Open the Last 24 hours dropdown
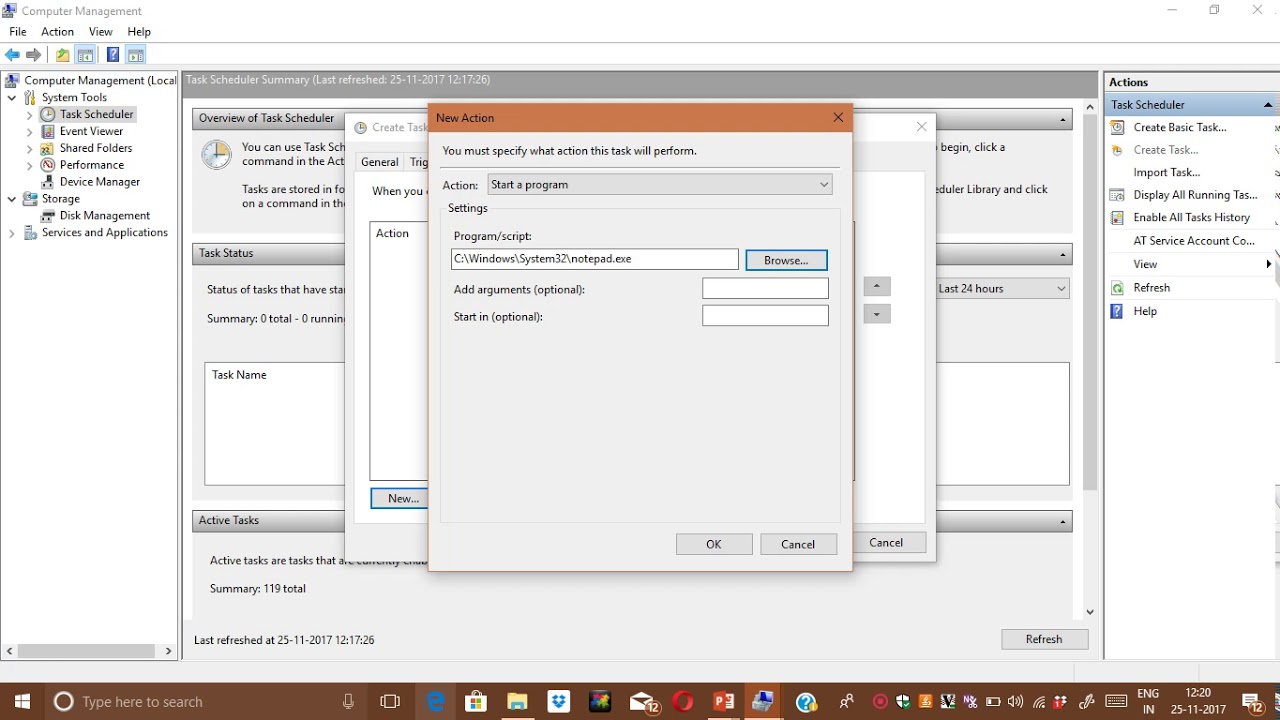 coord(1002,288)
